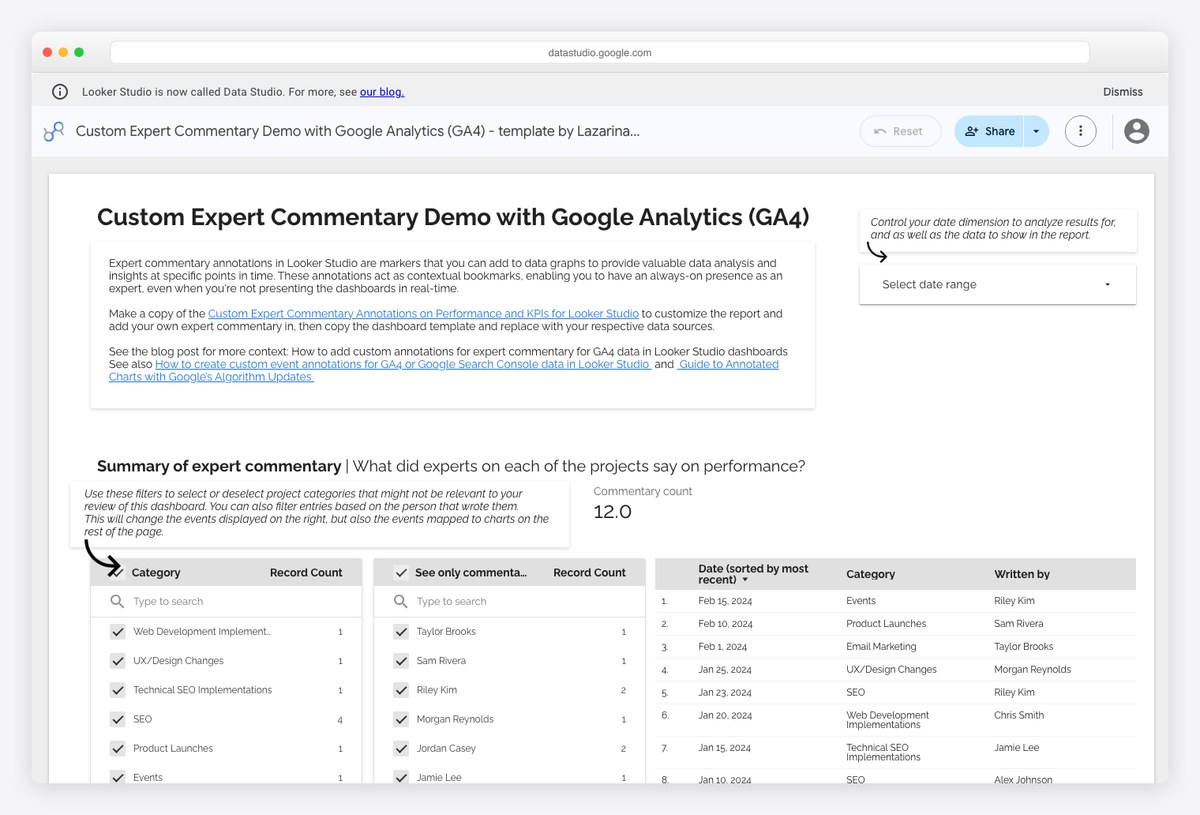Toggle 'See only commenta...' select-all checkbox
Image resolution: width=1200 pixels, height=815 pixels.
click(401, 573)
